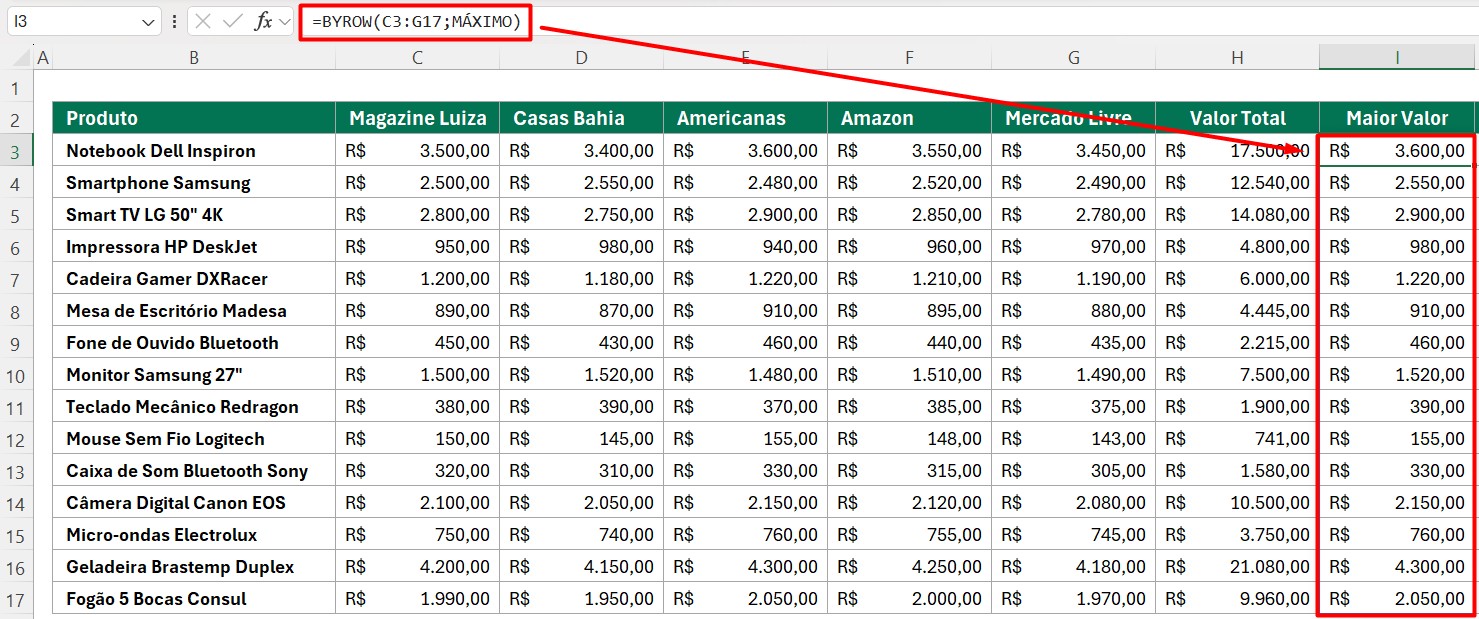Select the Smartphone Samsung cell
The width and height of the screenshot is (1479, 619).
point(194,183)
